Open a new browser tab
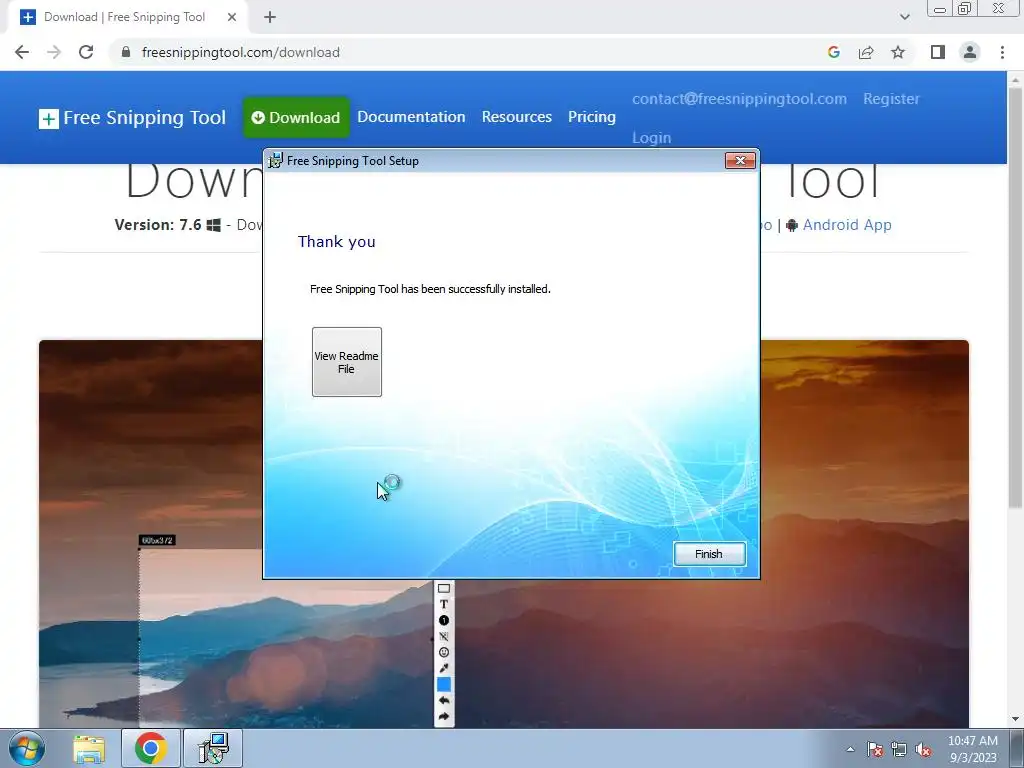Image resolution: width=1024 pixels, height=768 pixels. 270,17
